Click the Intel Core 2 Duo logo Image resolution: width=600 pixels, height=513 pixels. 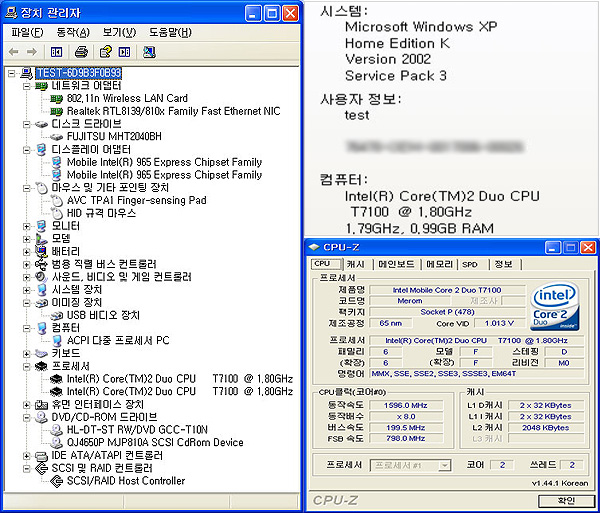(x=554, y=307)
